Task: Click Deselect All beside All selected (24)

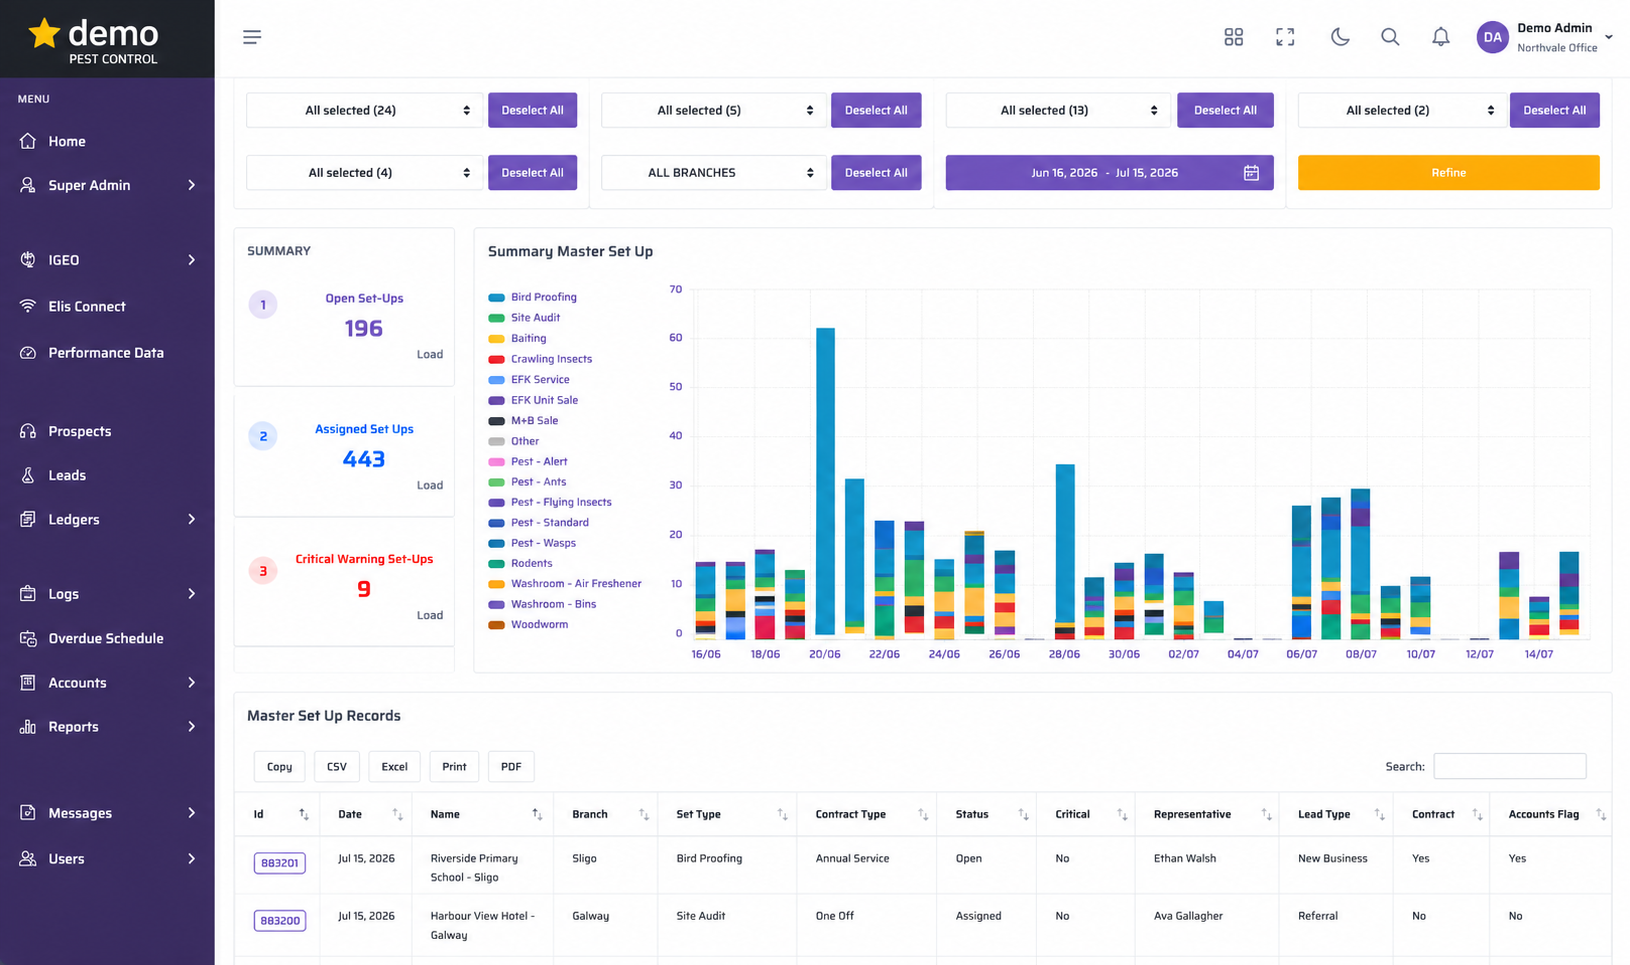Action: (532, 110)
